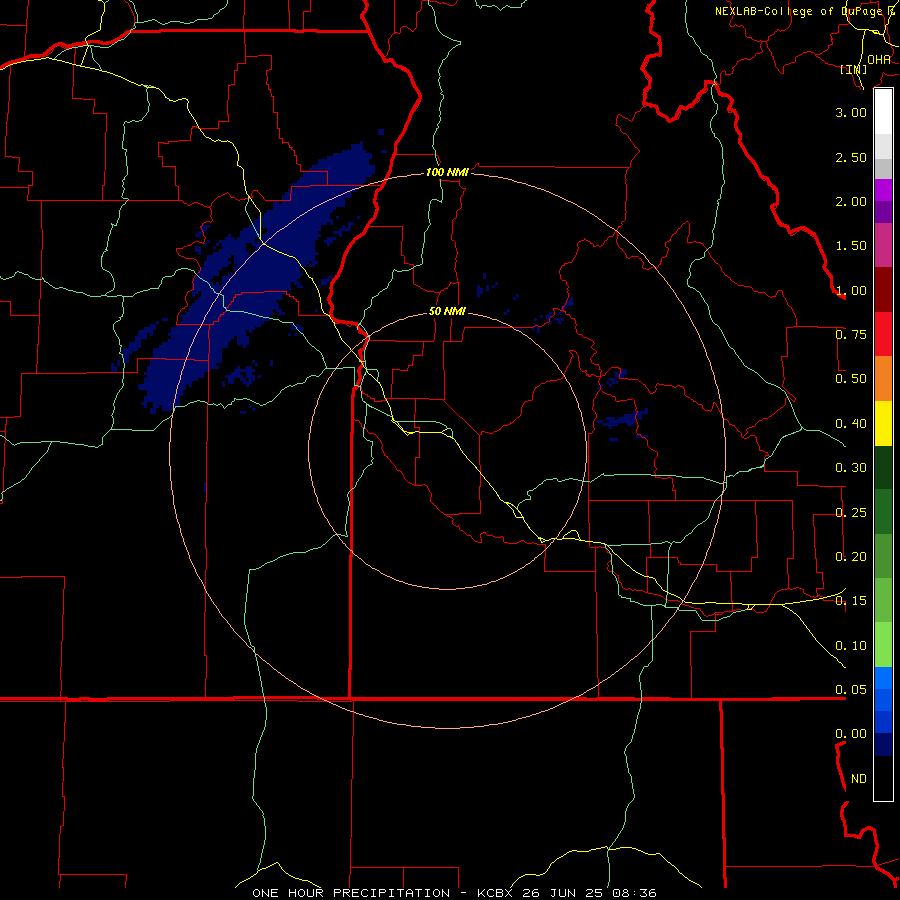Select the magenta legend color above 2.00
Screen dimensions: 900x900
[883, 190]
